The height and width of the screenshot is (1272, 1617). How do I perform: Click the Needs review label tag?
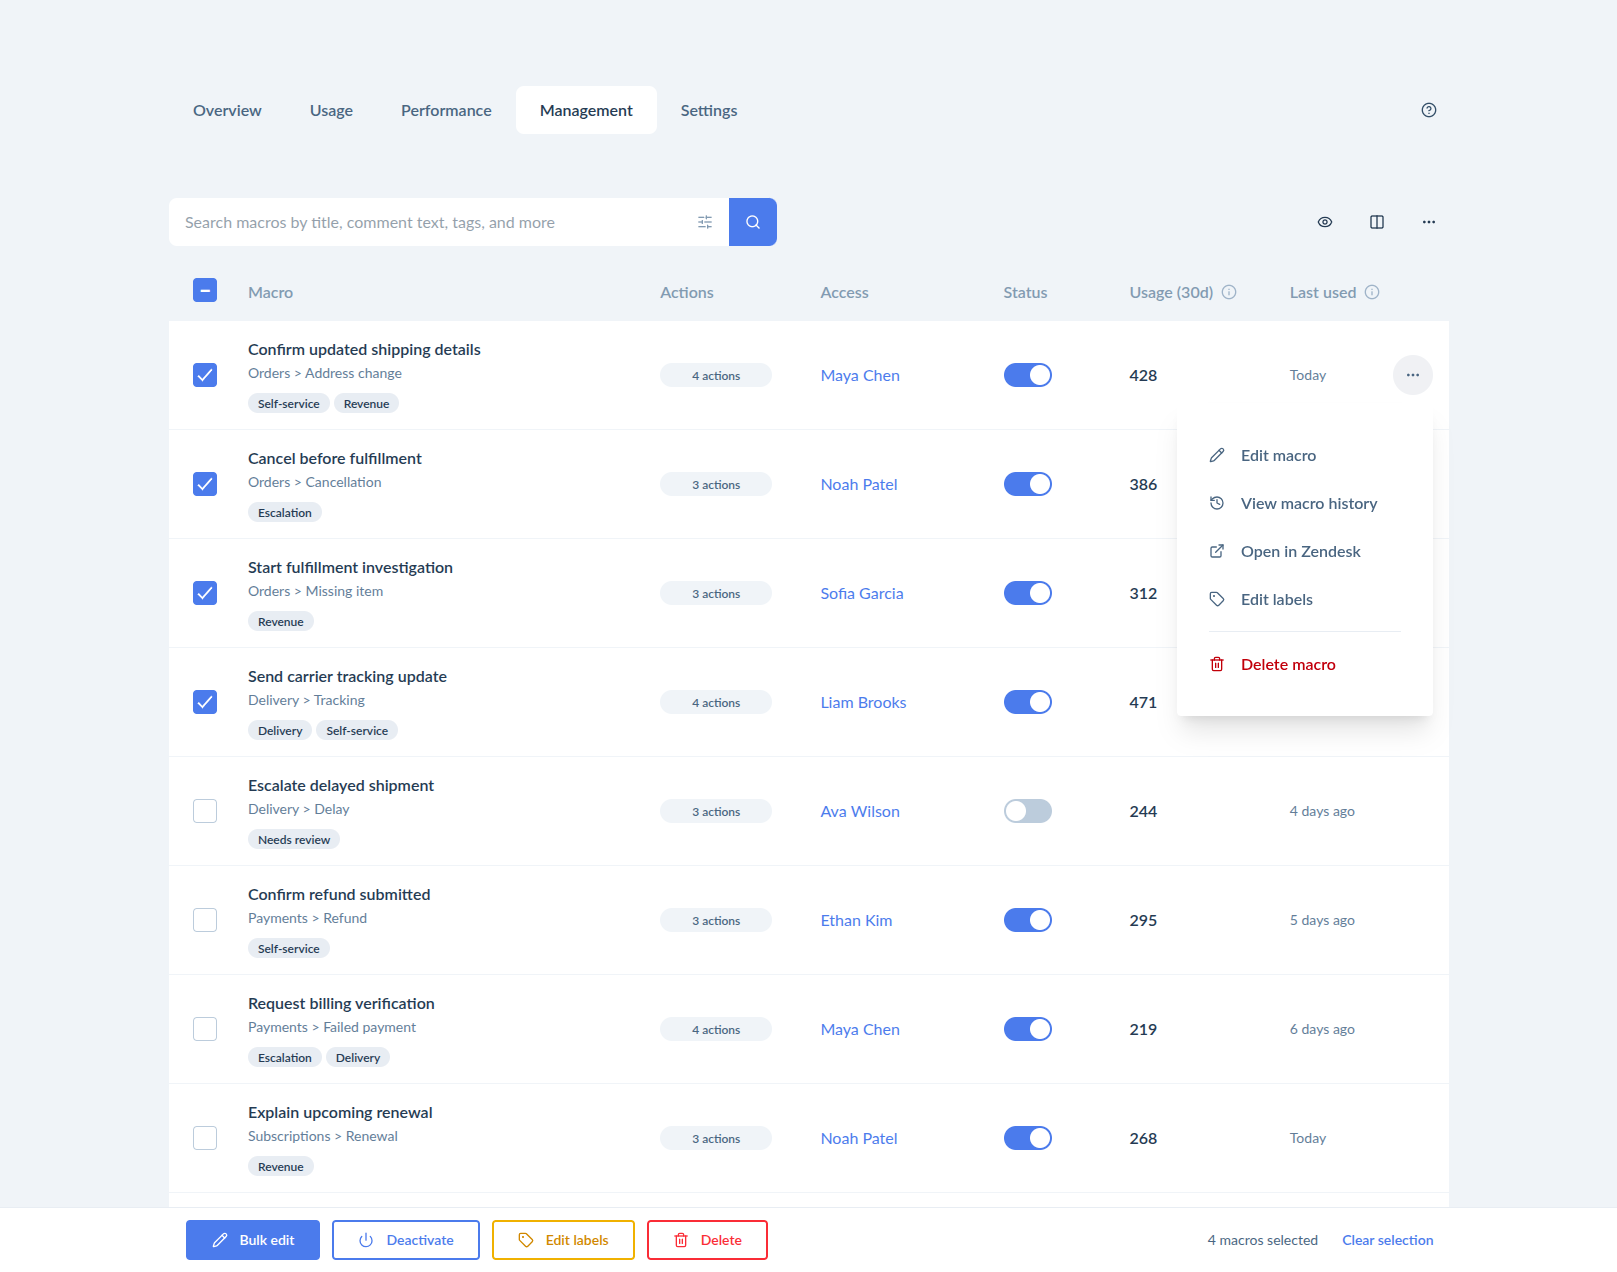pyautogui.click(x=294, y=840)
